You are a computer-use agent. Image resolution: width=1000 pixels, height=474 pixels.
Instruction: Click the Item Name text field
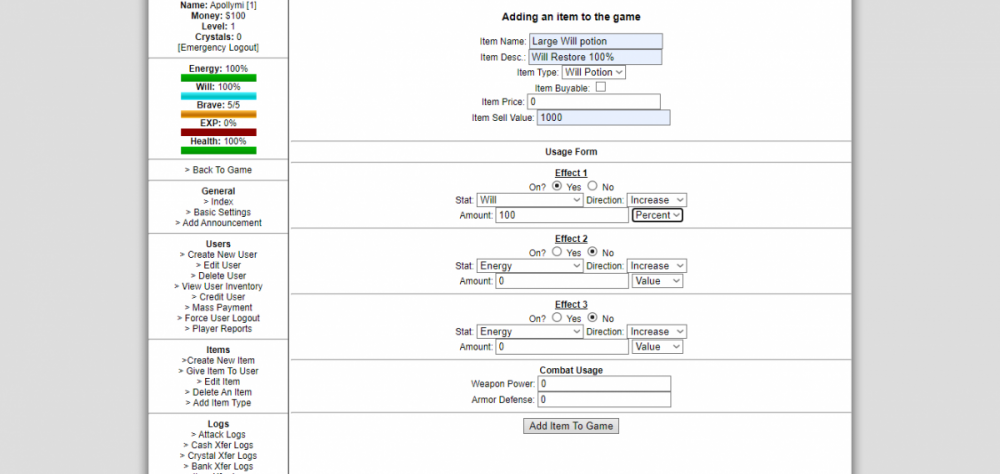click(595, 42)
